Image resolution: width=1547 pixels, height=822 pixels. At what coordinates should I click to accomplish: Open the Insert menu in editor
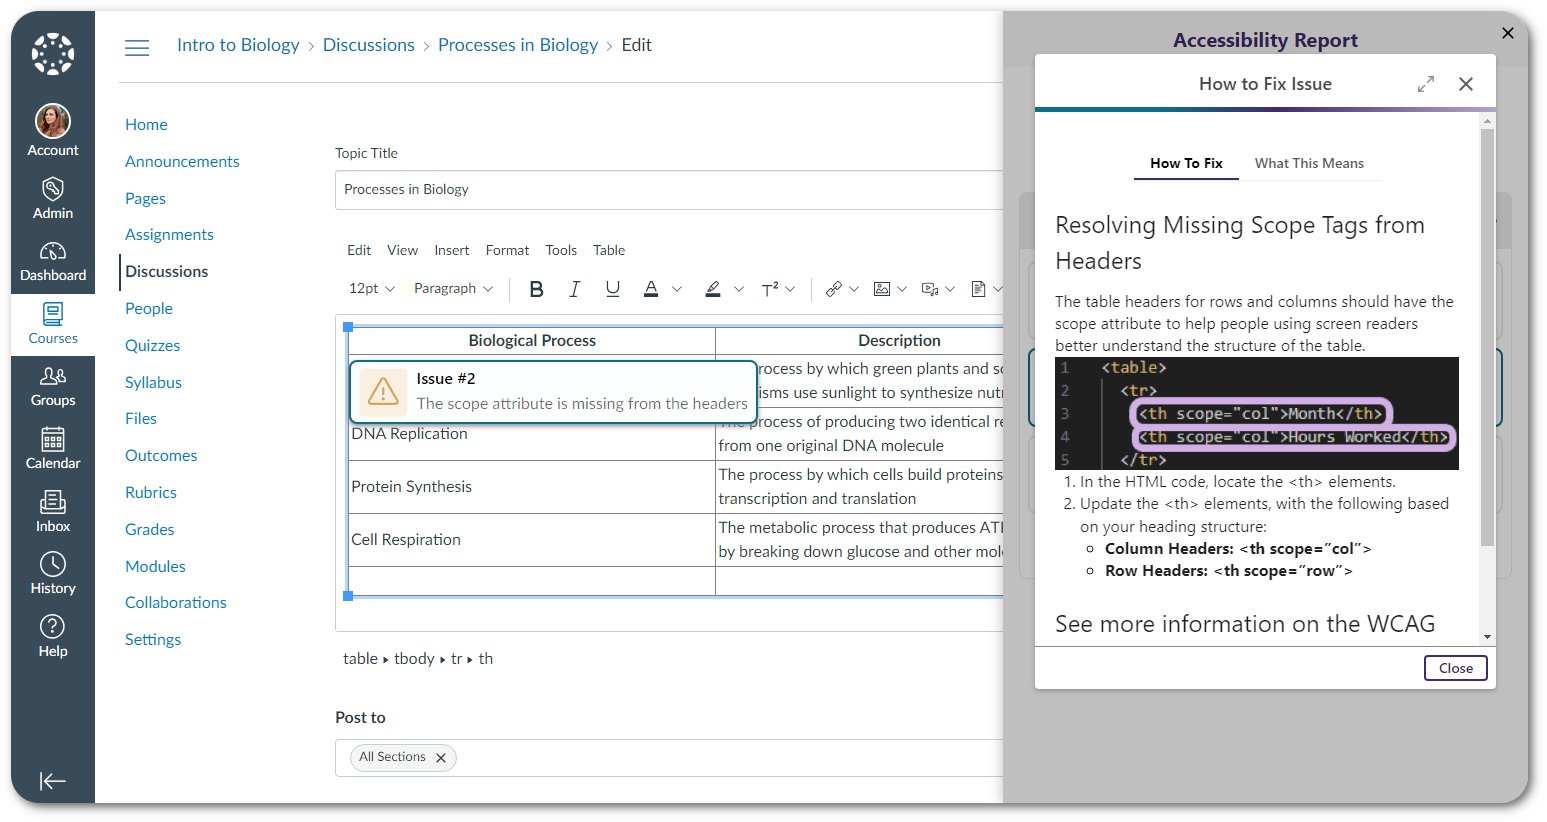[x=451, y=250]
